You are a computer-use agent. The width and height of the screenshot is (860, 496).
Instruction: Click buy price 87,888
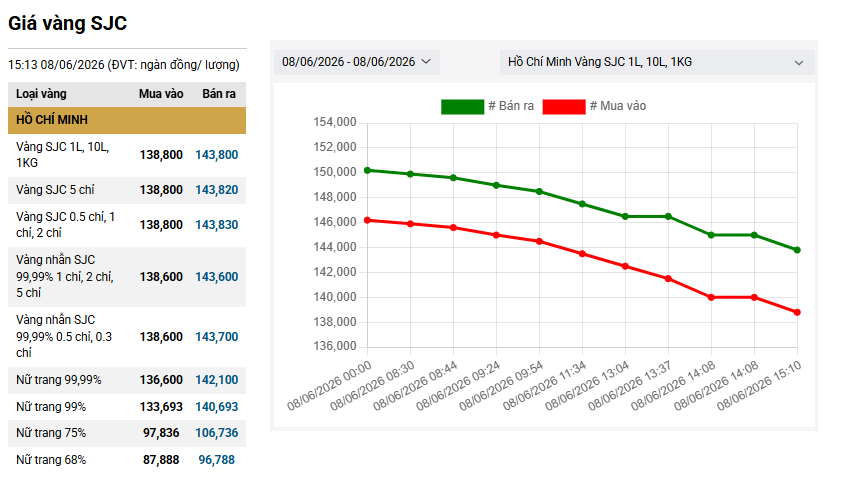click(x=161, y=460)
